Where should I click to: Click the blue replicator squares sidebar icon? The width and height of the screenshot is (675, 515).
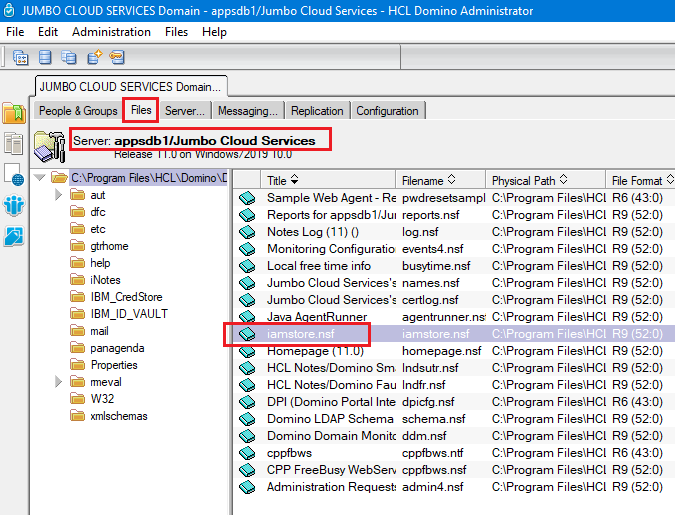click(x=14, y=236)
